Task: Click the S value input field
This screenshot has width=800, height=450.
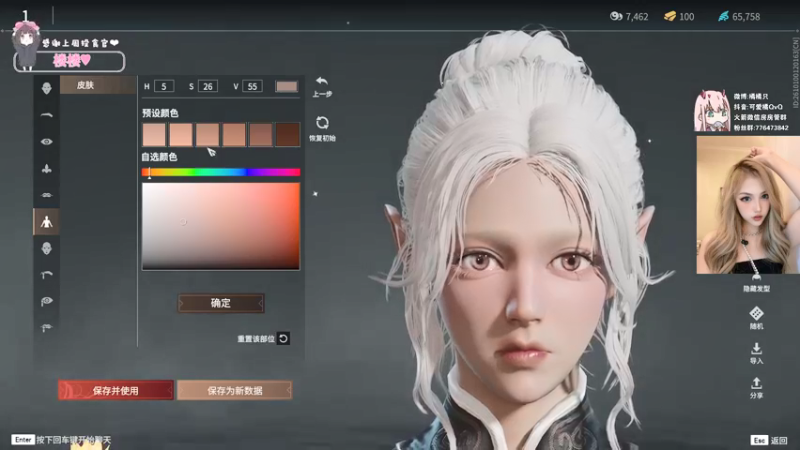Action: 208,86
